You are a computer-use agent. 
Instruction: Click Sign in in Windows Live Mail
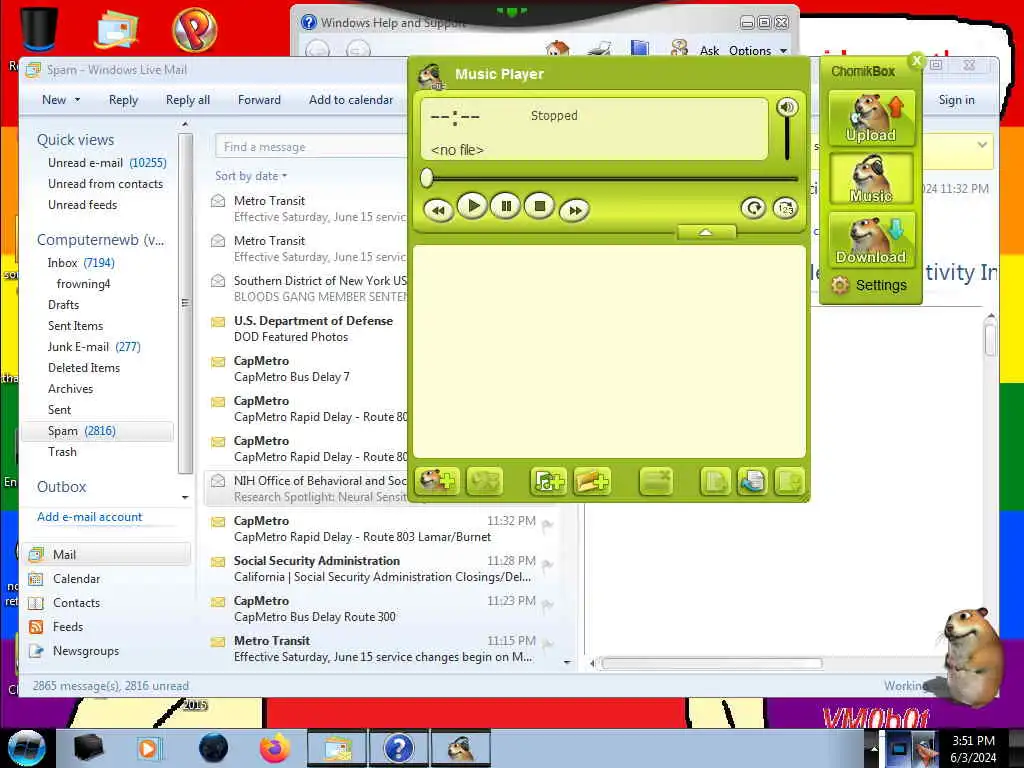click(x=956, y=100)
